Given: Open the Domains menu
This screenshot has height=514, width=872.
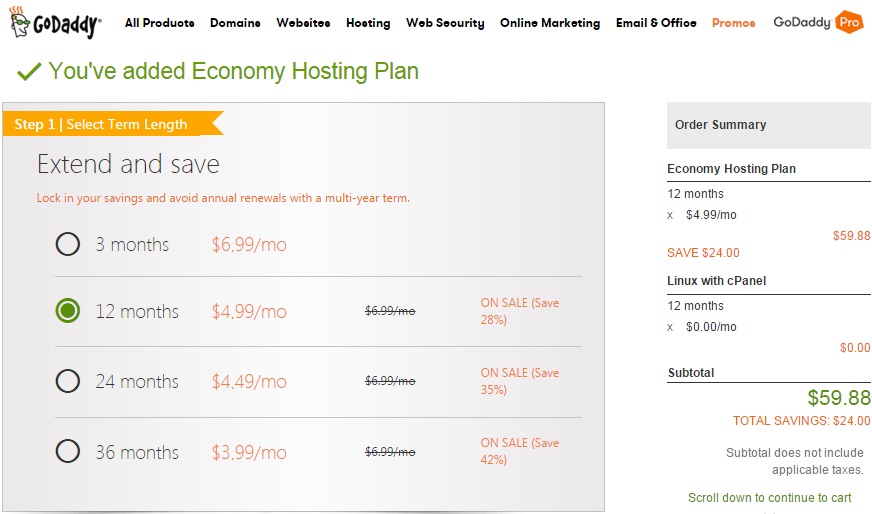Looking at the screenshot, I should tap(236, 23).
